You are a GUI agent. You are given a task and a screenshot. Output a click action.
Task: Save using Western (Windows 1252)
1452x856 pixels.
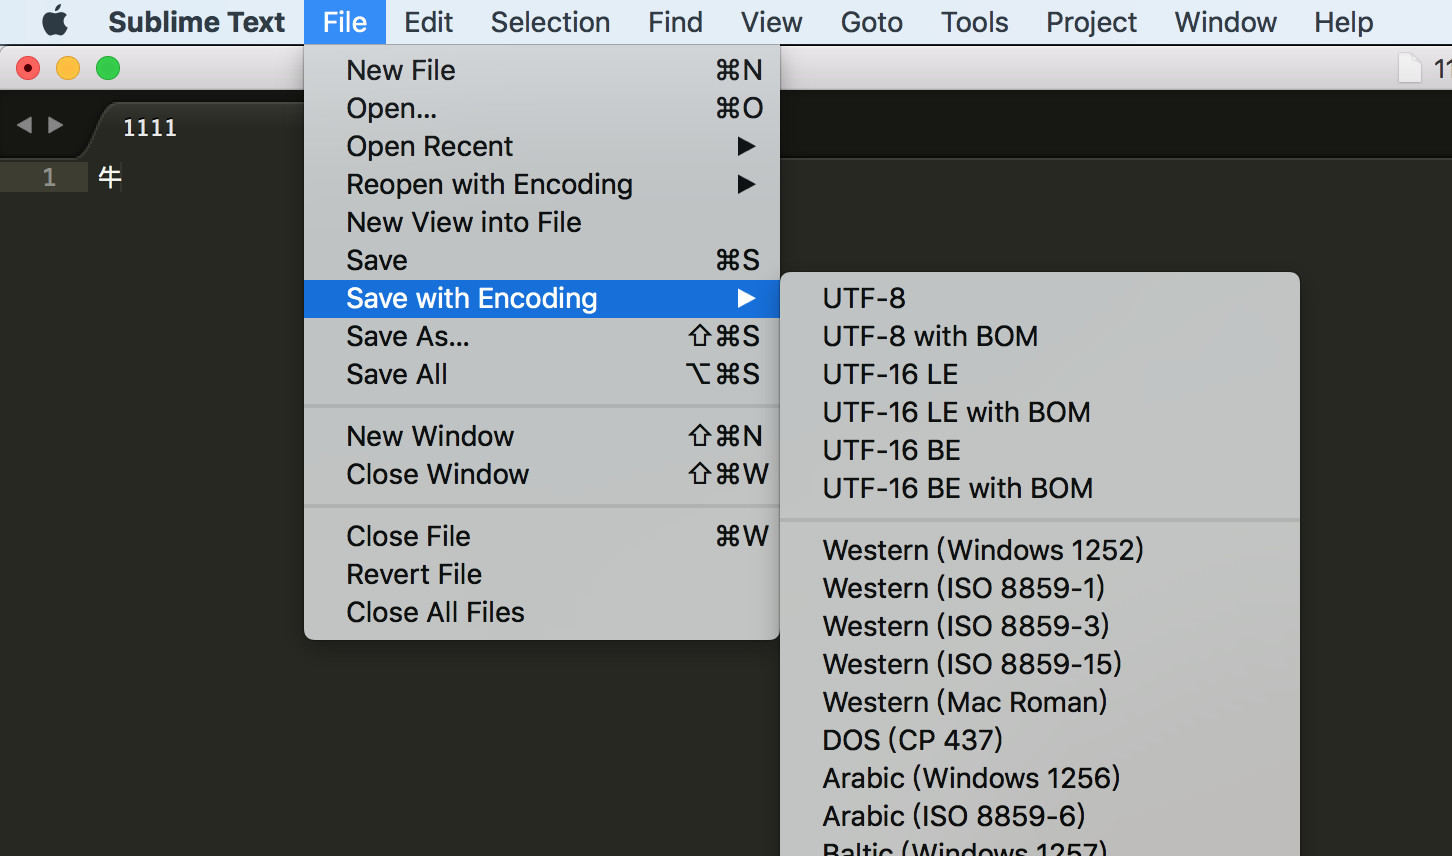click(x=983, y=550)
